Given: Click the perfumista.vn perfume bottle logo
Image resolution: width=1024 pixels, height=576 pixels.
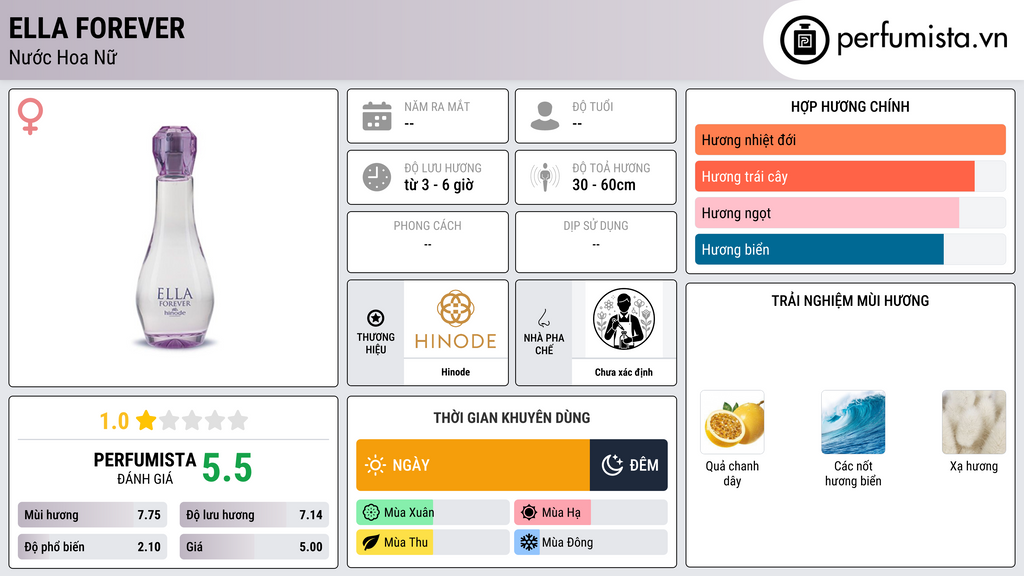Looking at the screenshot, I should (804, 40).
